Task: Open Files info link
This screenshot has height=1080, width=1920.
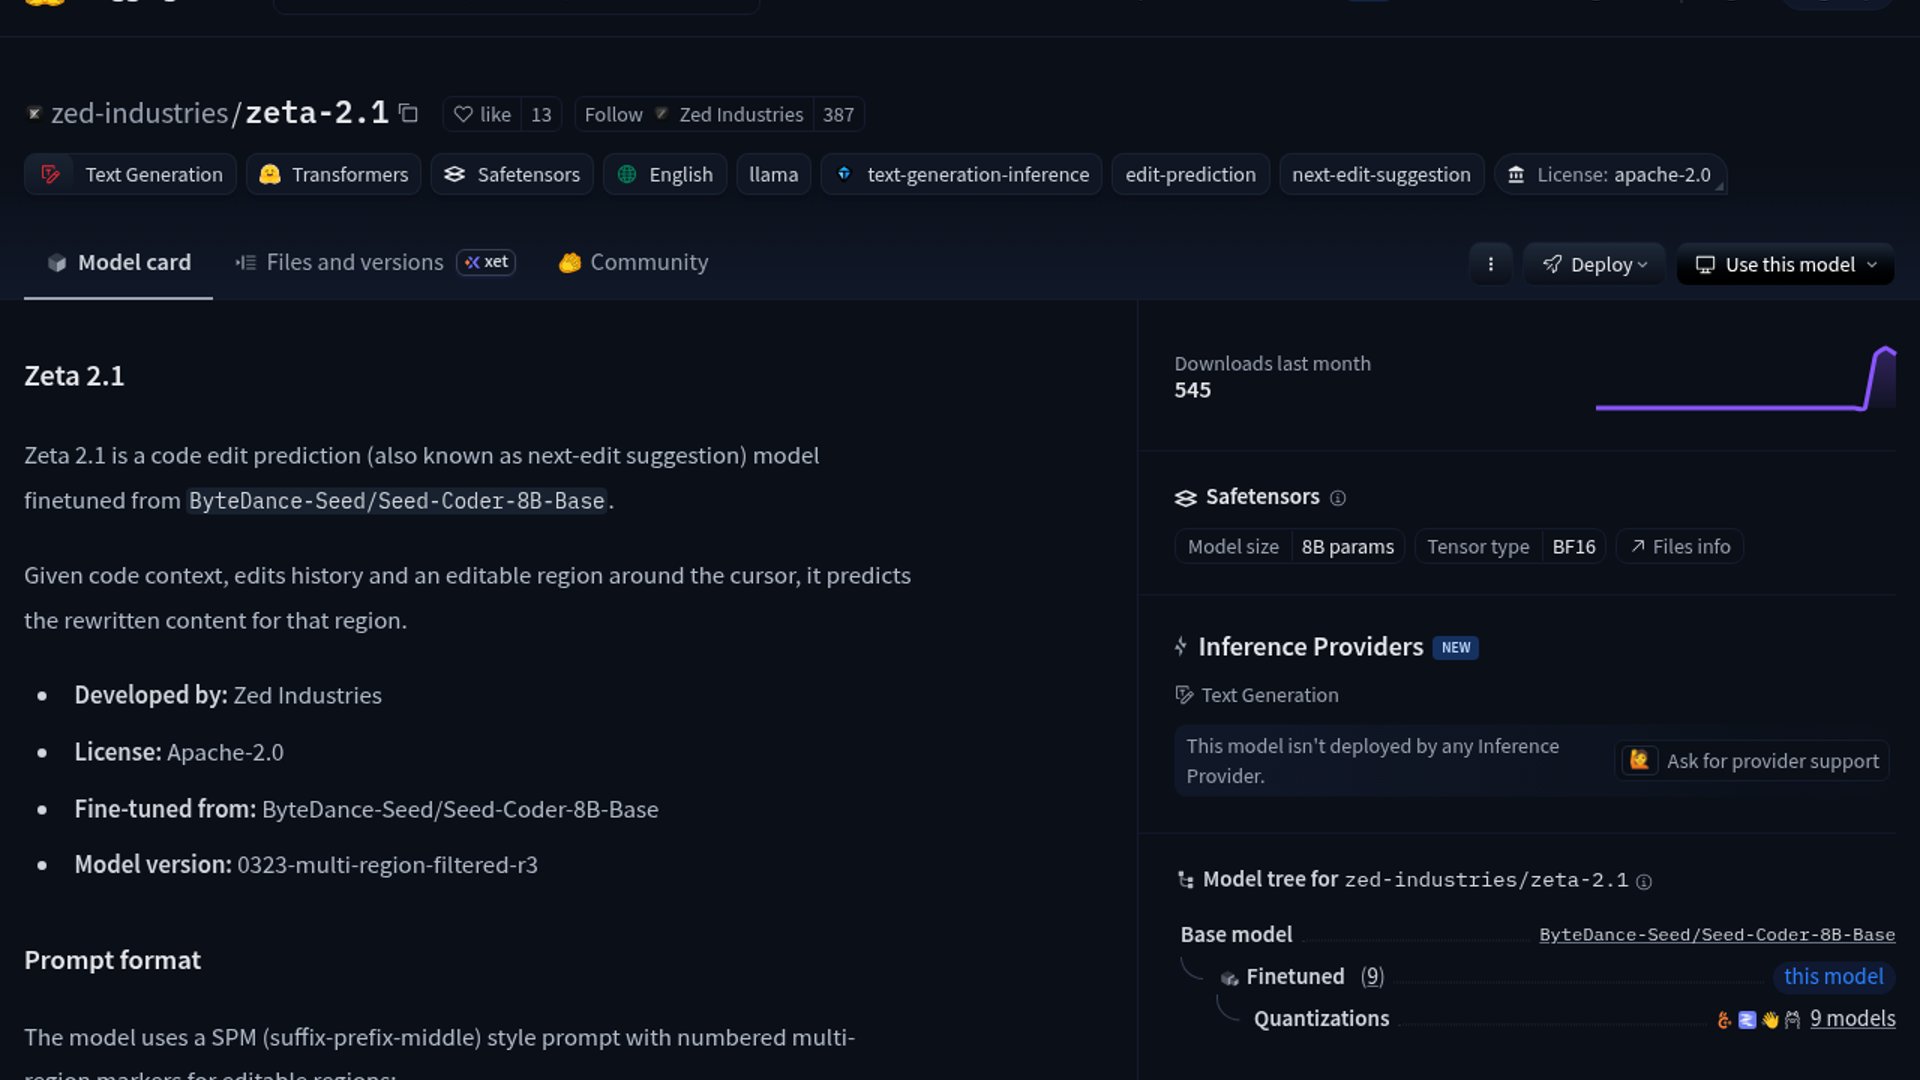Action: [1680, 546]
